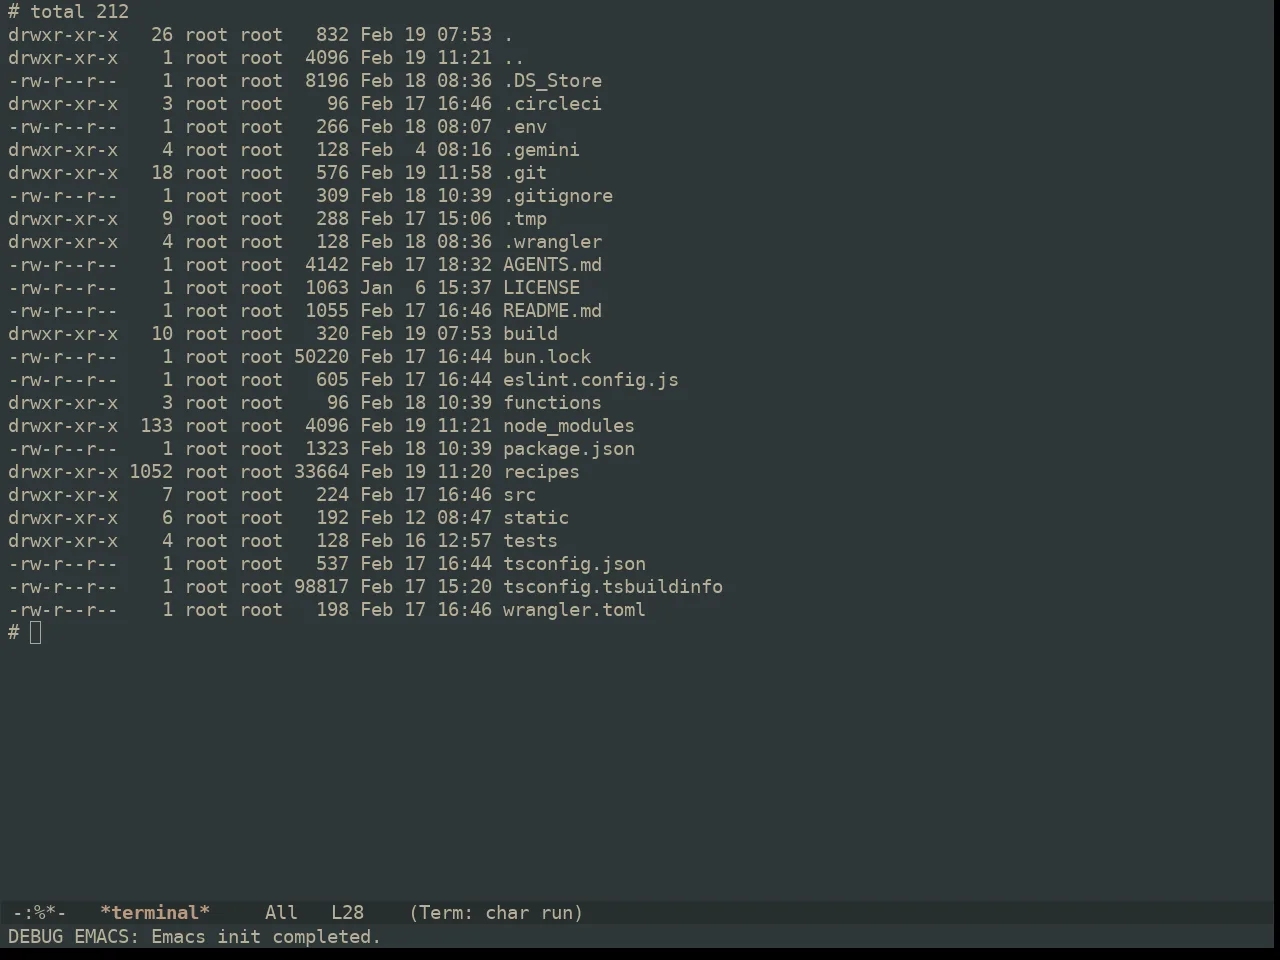Click the 8196 size of .DS_Store
Viewport: 1280px width, 960px height.
point(327,81)
